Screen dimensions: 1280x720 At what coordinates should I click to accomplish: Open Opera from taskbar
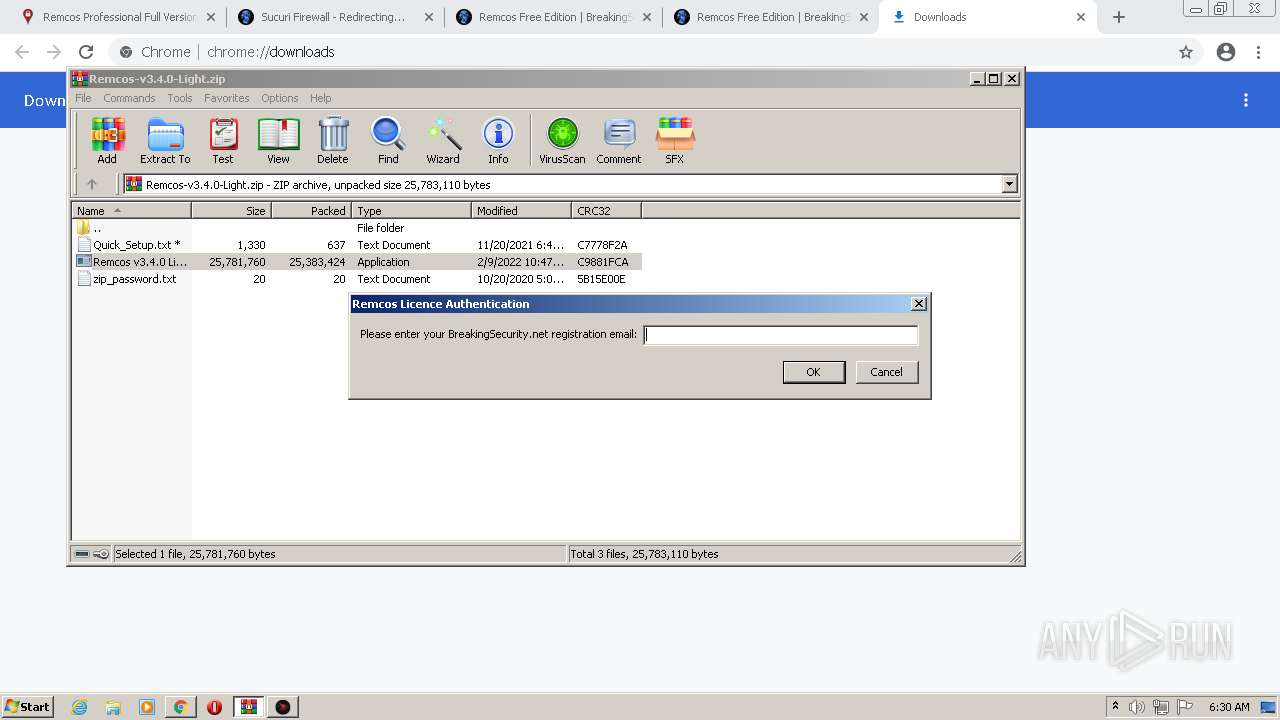click(214, 707)
